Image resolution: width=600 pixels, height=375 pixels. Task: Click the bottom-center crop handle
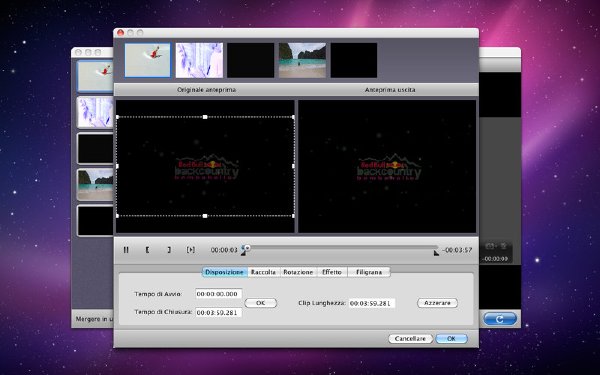coord(205,216)
